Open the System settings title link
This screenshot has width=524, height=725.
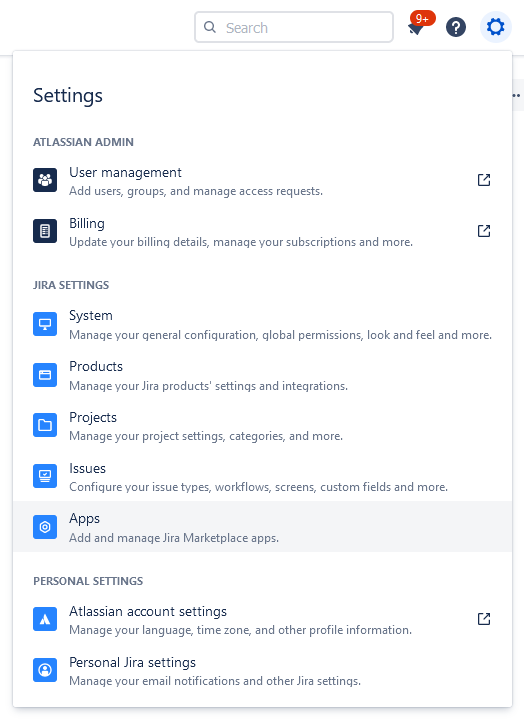tap(91, 316)
